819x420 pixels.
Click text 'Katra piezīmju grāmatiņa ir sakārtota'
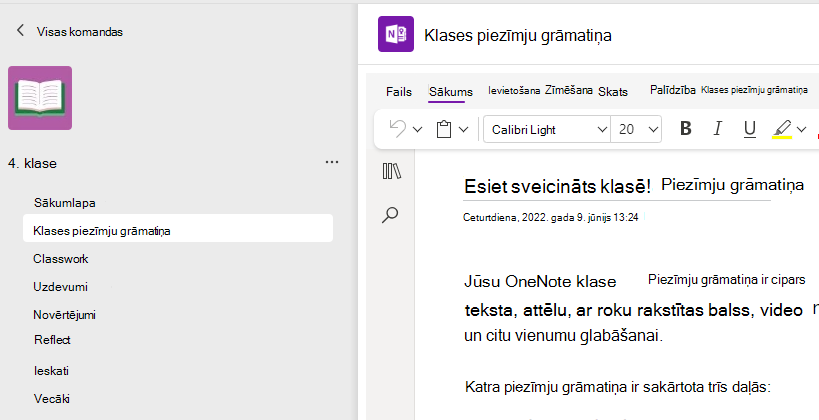pyautogui.click(x=587, y=387)
